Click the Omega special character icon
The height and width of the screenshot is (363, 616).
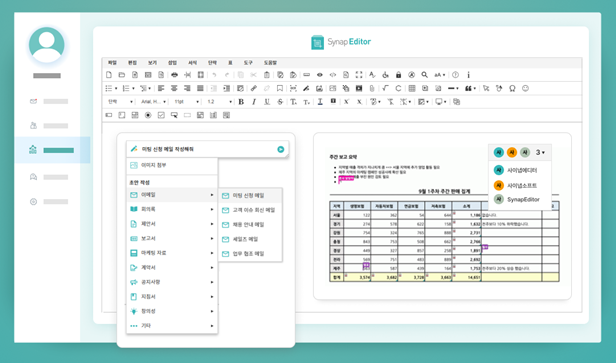[512, 88]
